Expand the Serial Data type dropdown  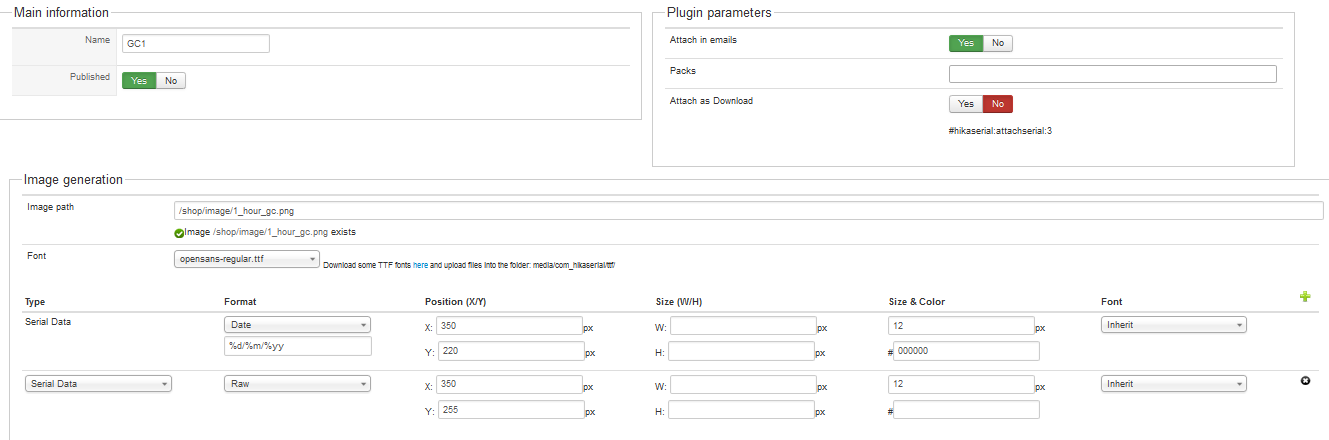click(98, 384)
